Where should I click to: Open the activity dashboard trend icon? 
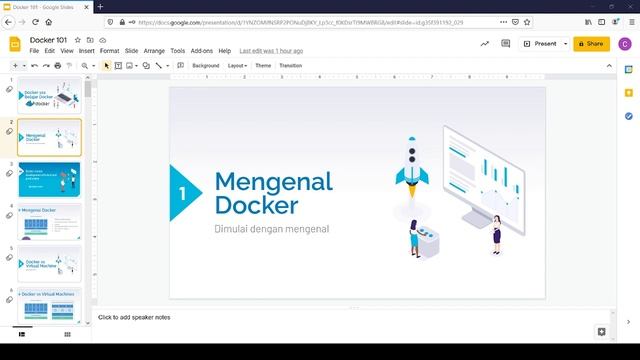(484, 44)
